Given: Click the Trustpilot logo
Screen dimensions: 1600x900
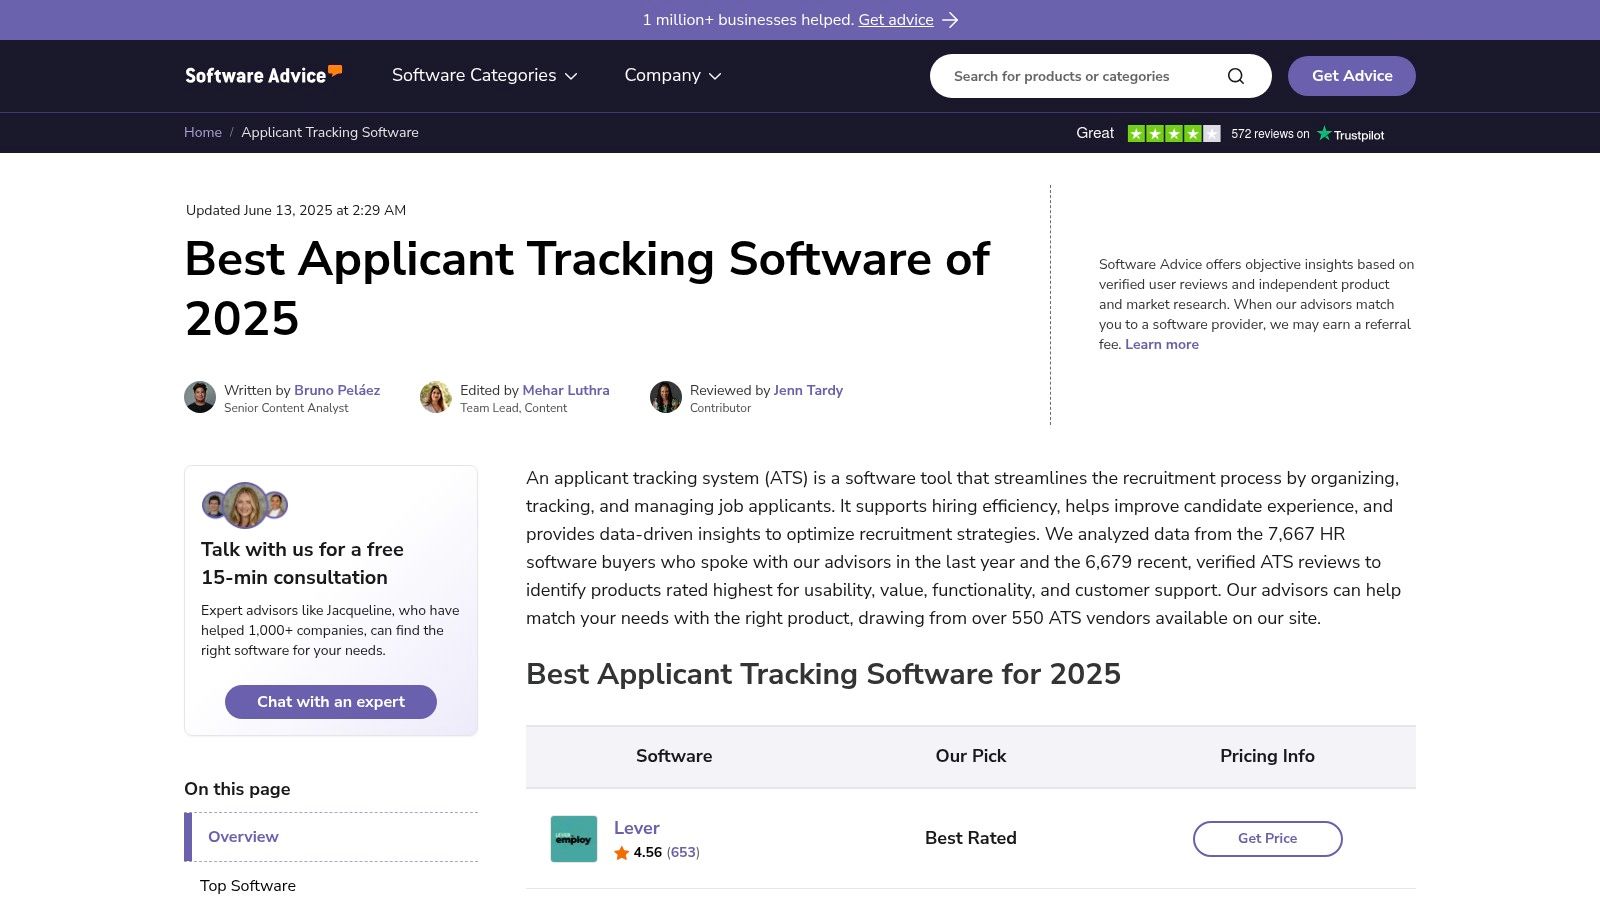Looking at the screenshot, I should coord(1351,134).
